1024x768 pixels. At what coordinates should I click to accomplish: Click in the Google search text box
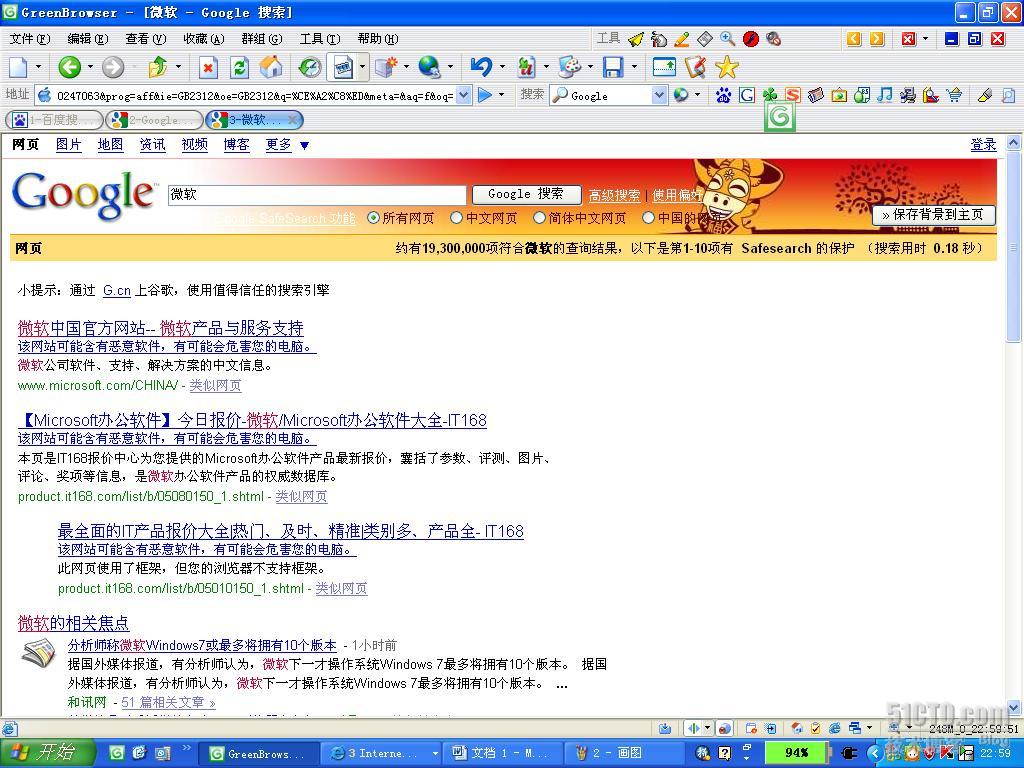317,194
